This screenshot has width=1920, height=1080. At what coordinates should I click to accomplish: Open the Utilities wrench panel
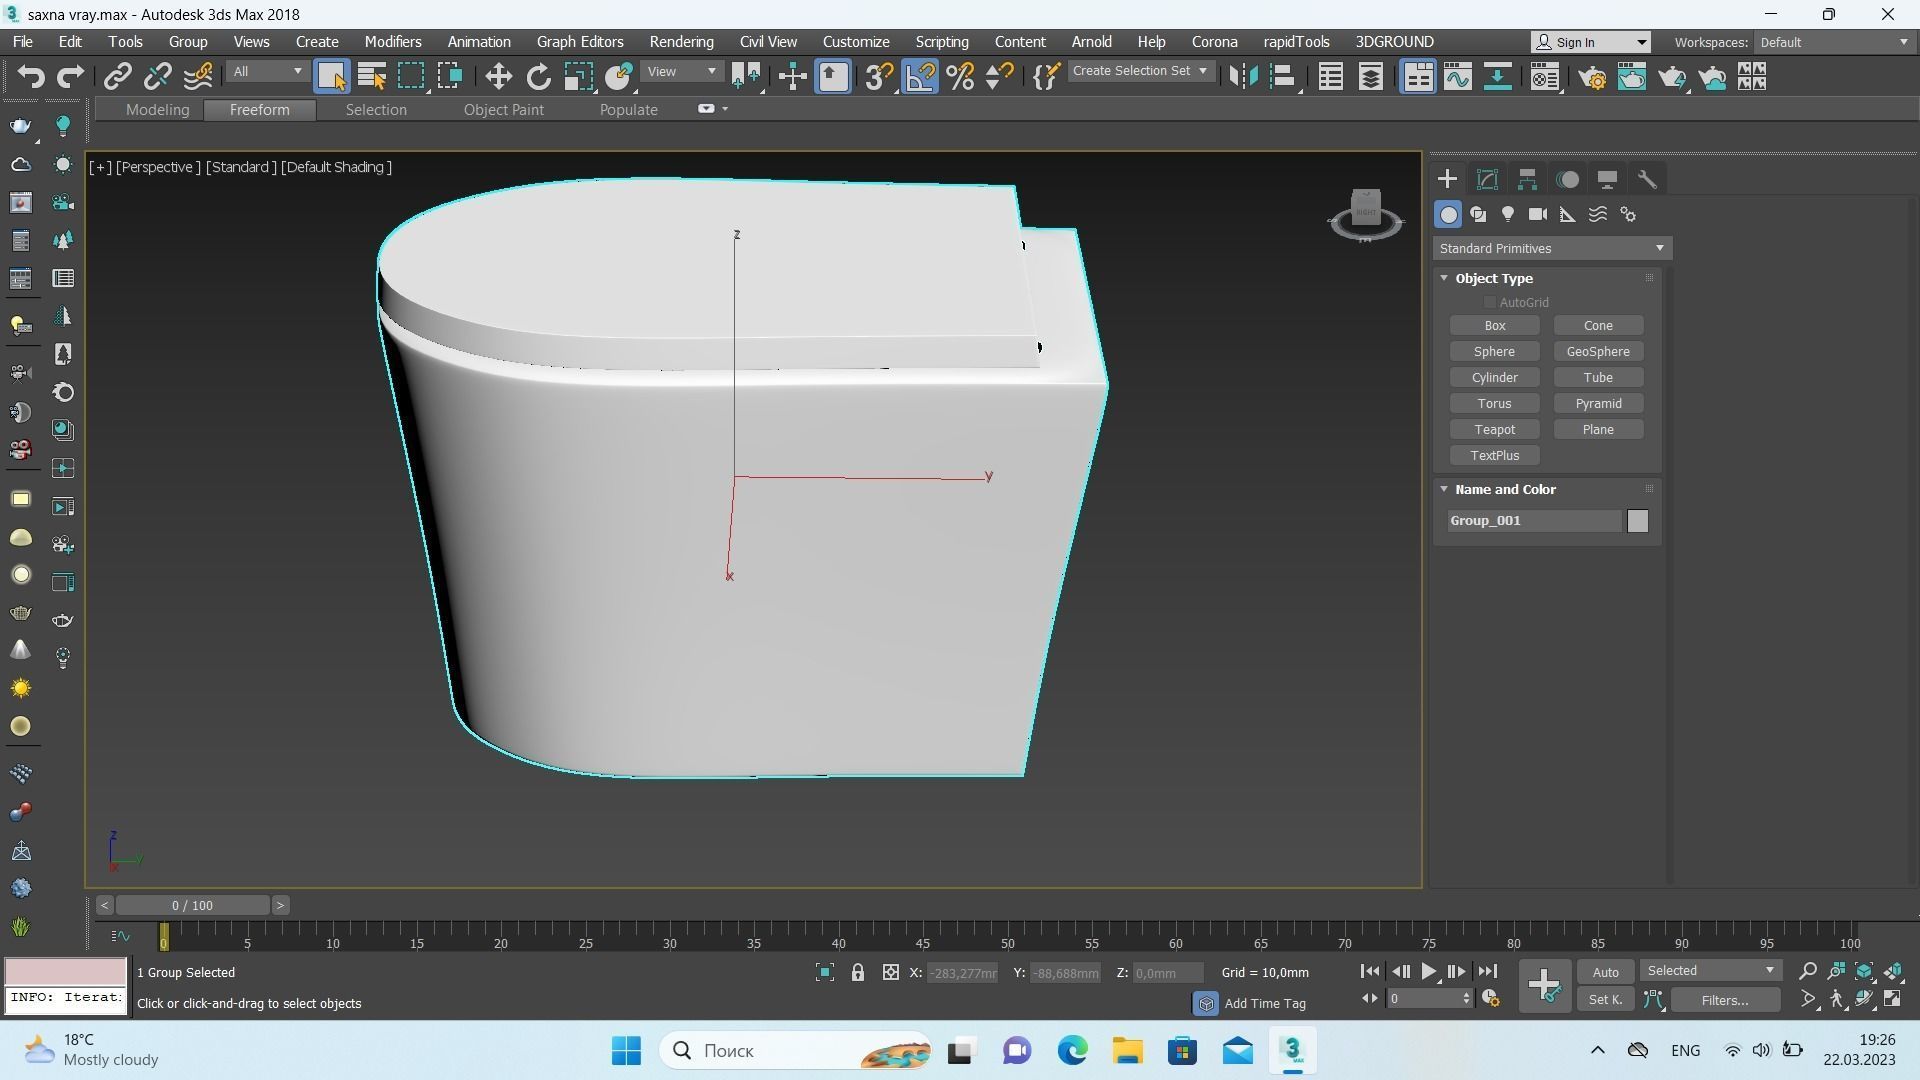(x=1647, y=180)
